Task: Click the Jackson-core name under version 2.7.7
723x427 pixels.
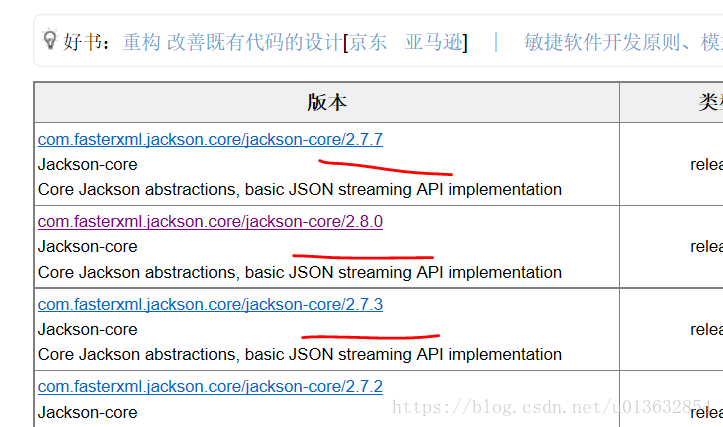Action: [88, 165]
